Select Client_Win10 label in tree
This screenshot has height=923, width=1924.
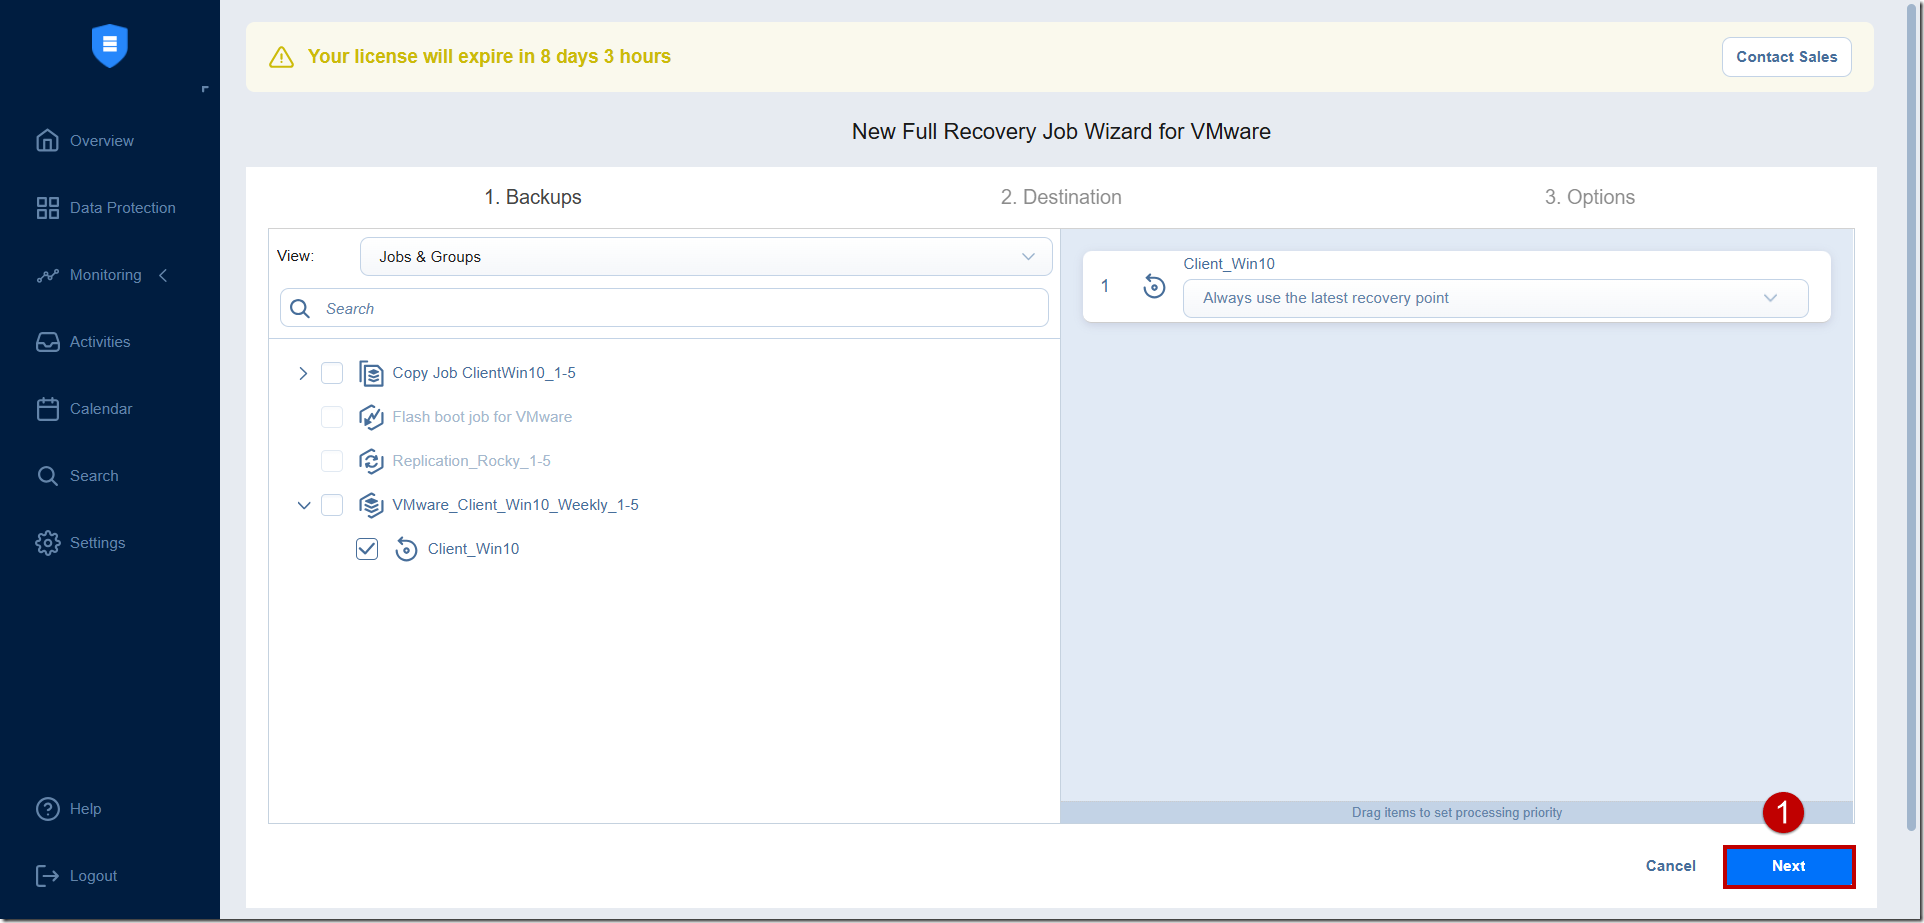473,549
